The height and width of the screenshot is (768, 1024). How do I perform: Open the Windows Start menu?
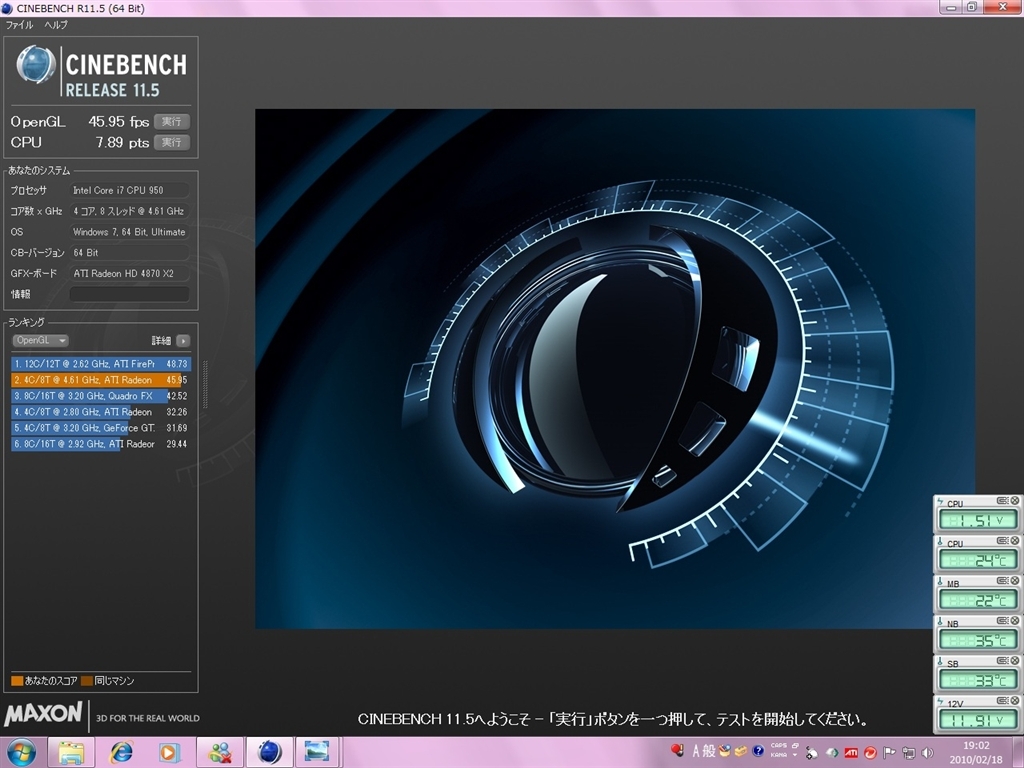click(21, 752)
